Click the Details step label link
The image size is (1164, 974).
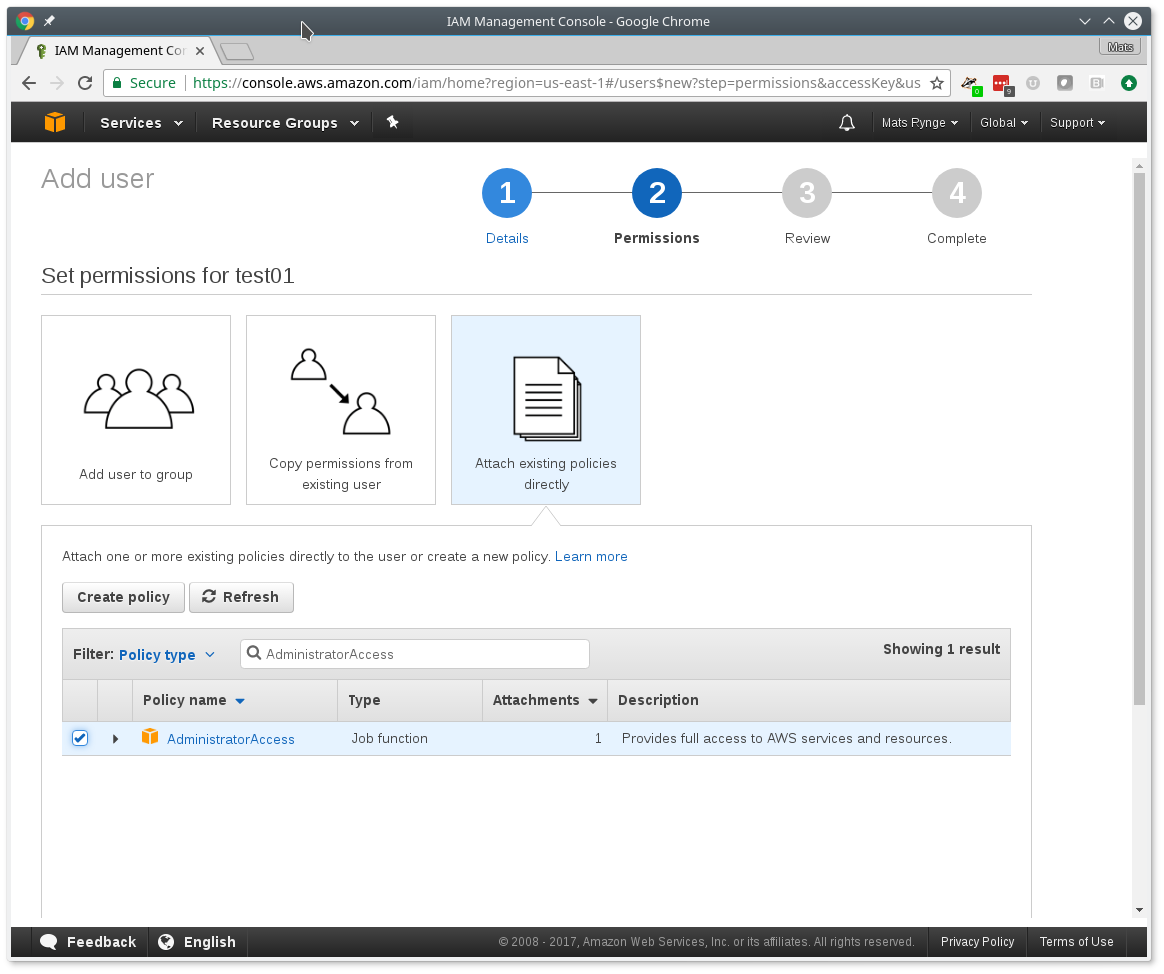coord(507,238)
